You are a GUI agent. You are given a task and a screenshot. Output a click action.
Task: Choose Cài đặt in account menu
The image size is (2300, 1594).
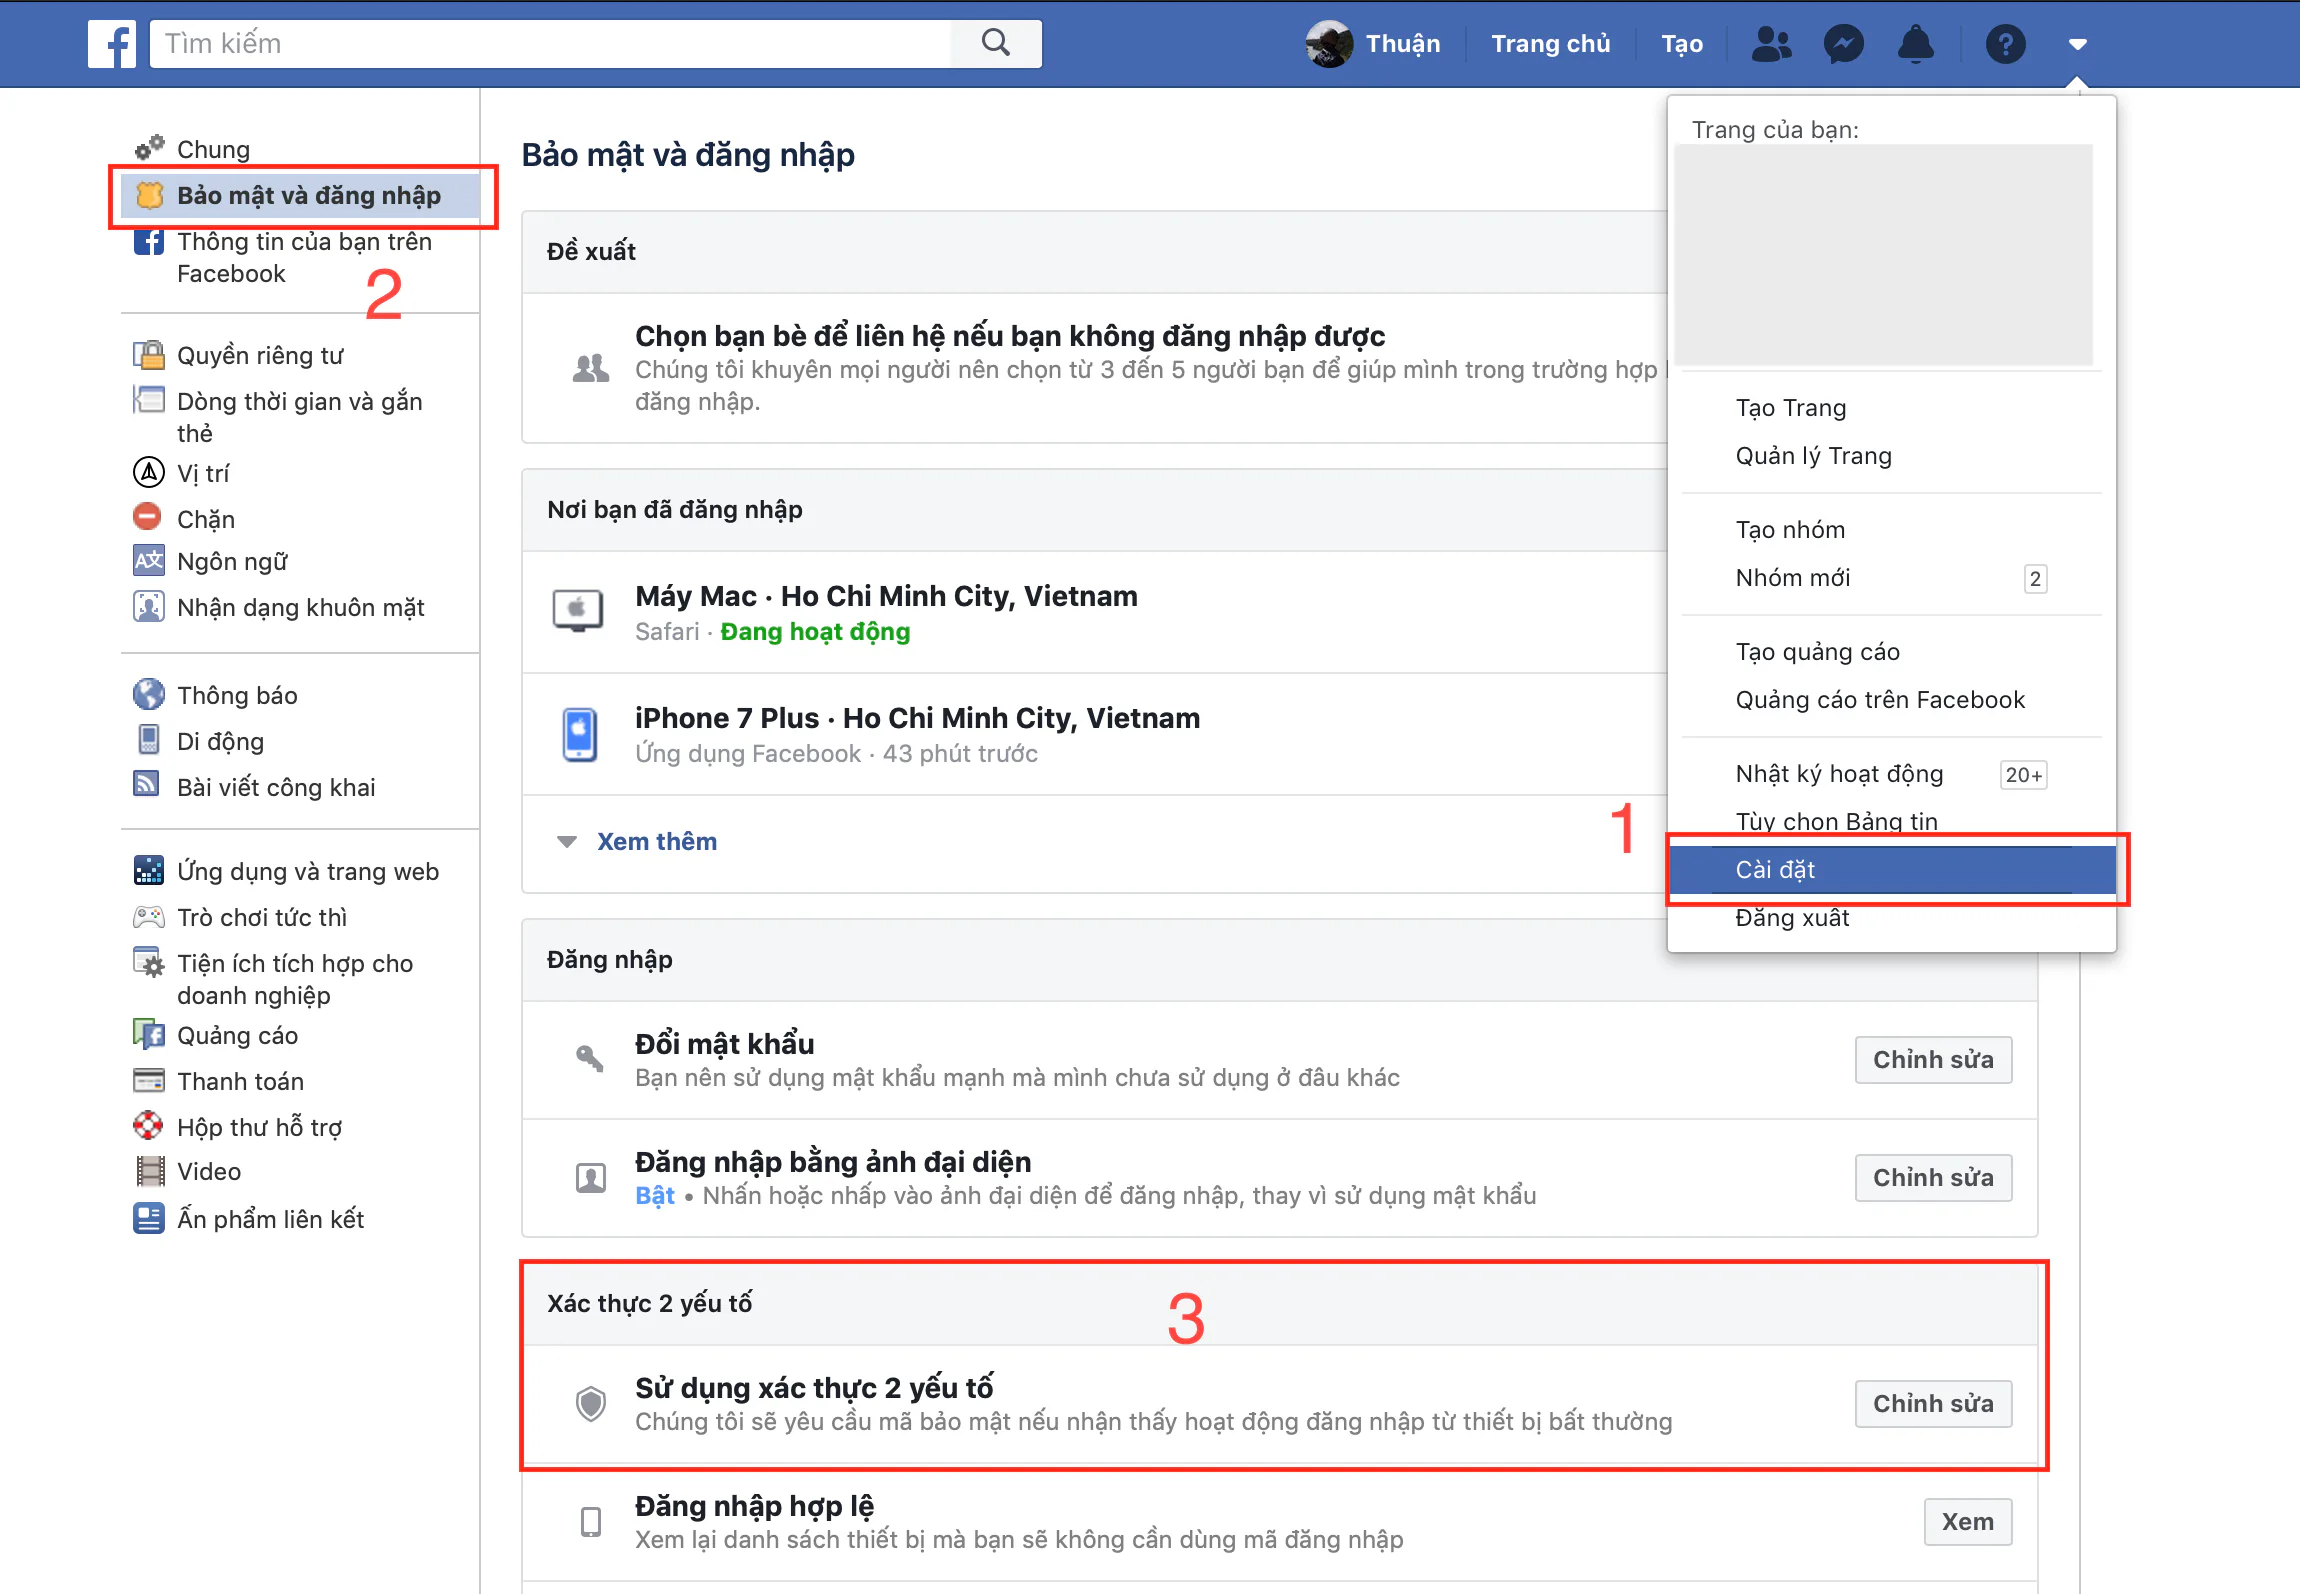tap(1892, 870)
